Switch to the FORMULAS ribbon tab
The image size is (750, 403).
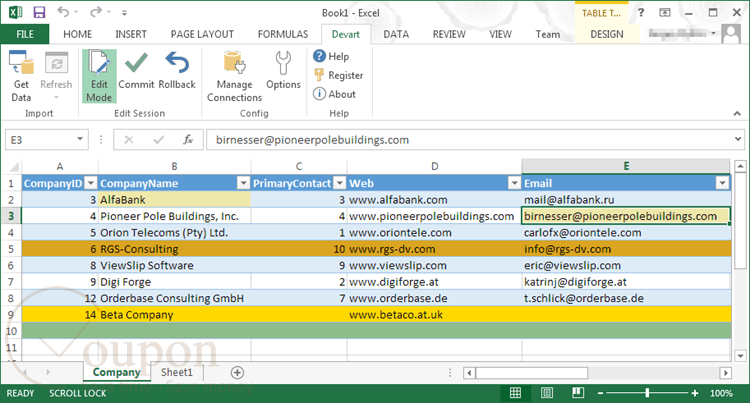[x=283, y=34]
